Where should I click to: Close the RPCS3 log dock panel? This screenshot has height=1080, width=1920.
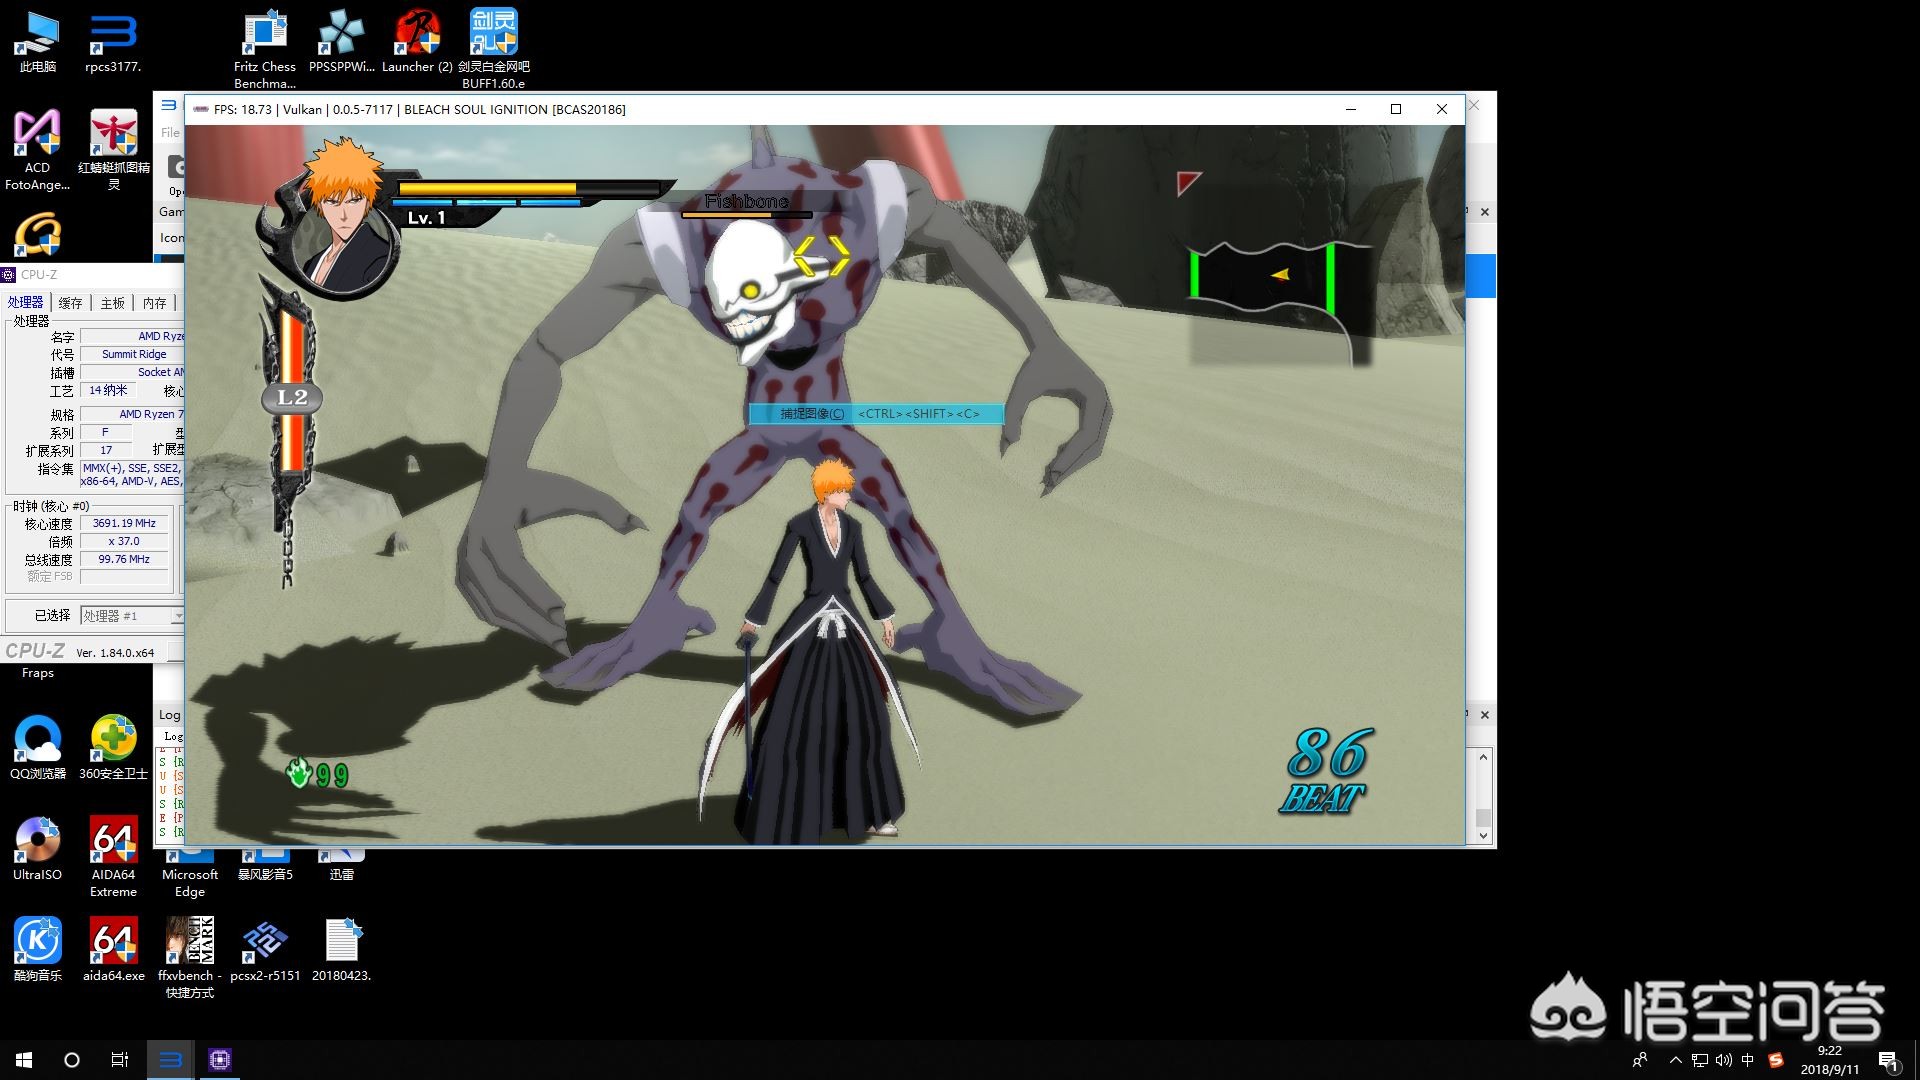[1484, 715]
